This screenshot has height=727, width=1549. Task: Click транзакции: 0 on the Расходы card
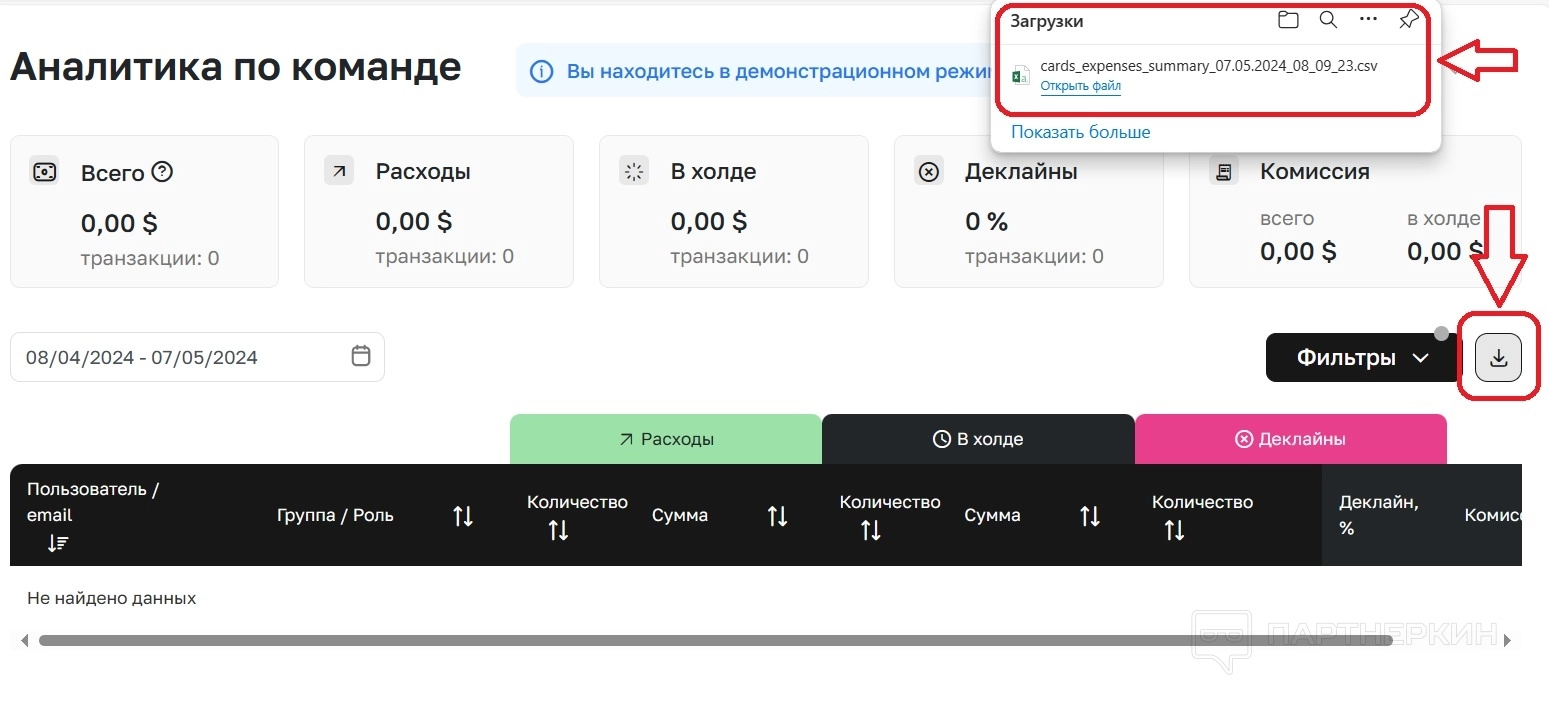pos(445,257)
